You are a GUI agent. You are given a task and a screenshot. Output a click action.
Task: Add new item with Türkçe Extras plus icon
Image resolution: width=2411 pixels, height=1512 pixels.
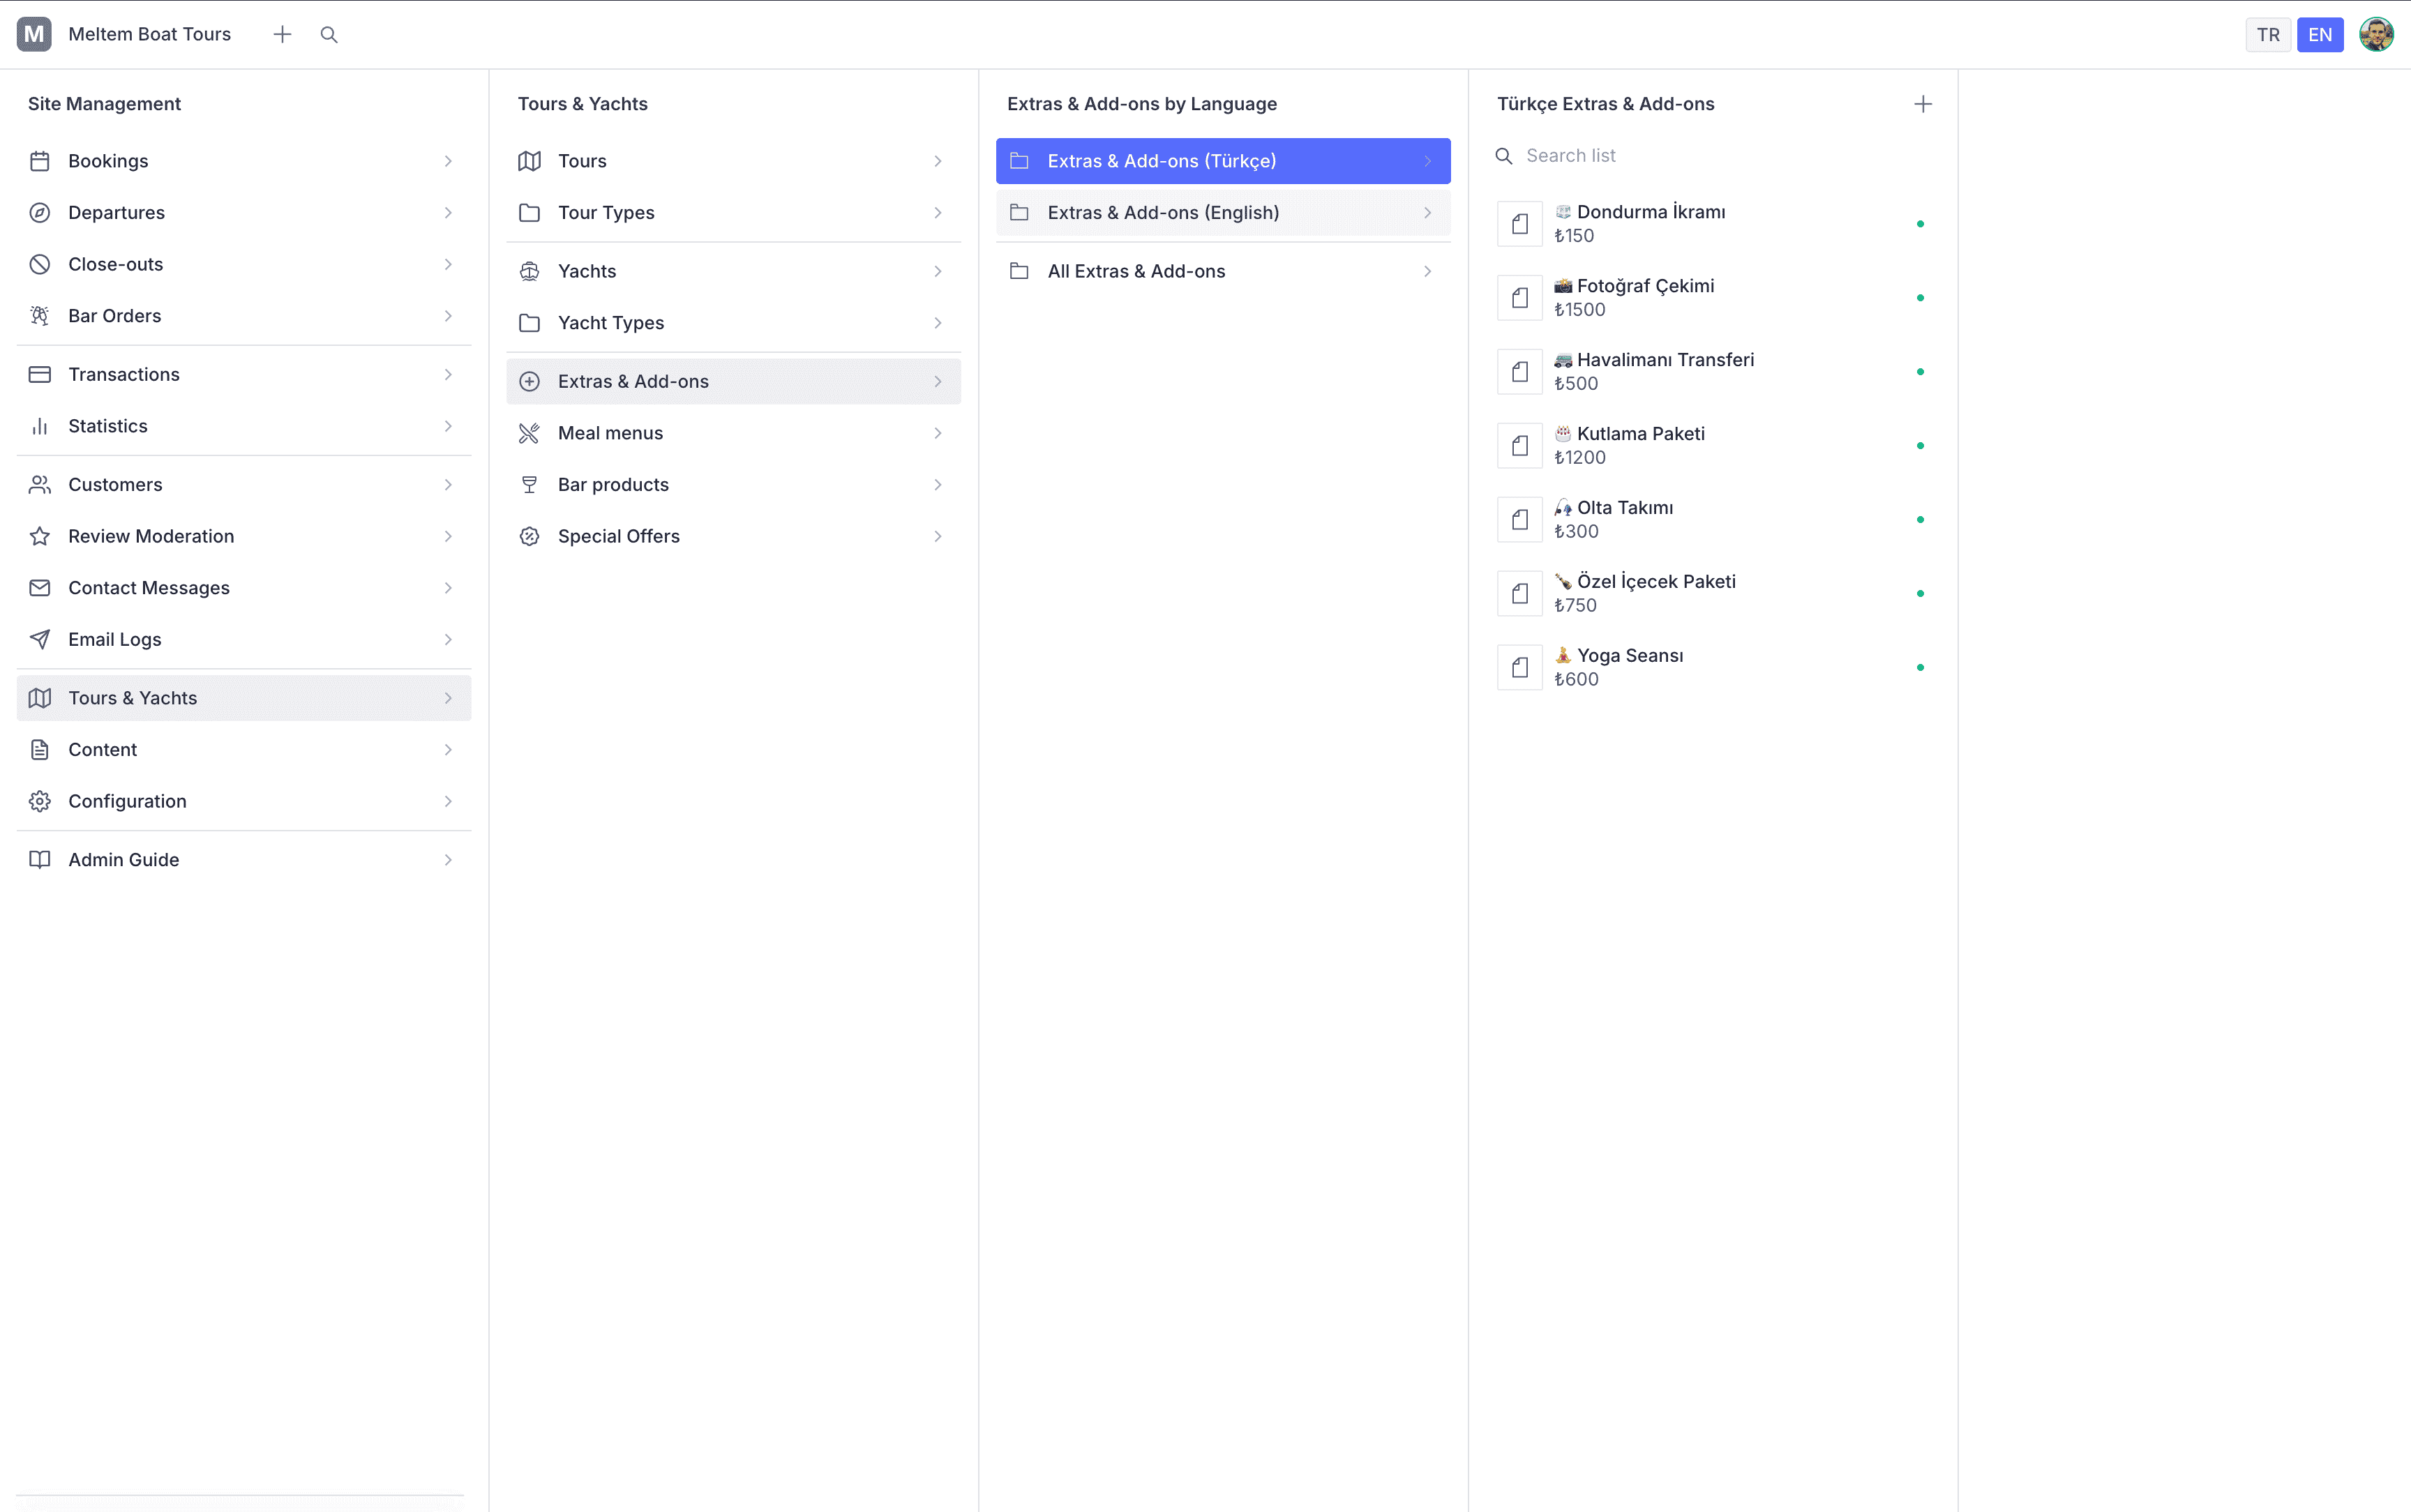click(x=1922, y=104)
